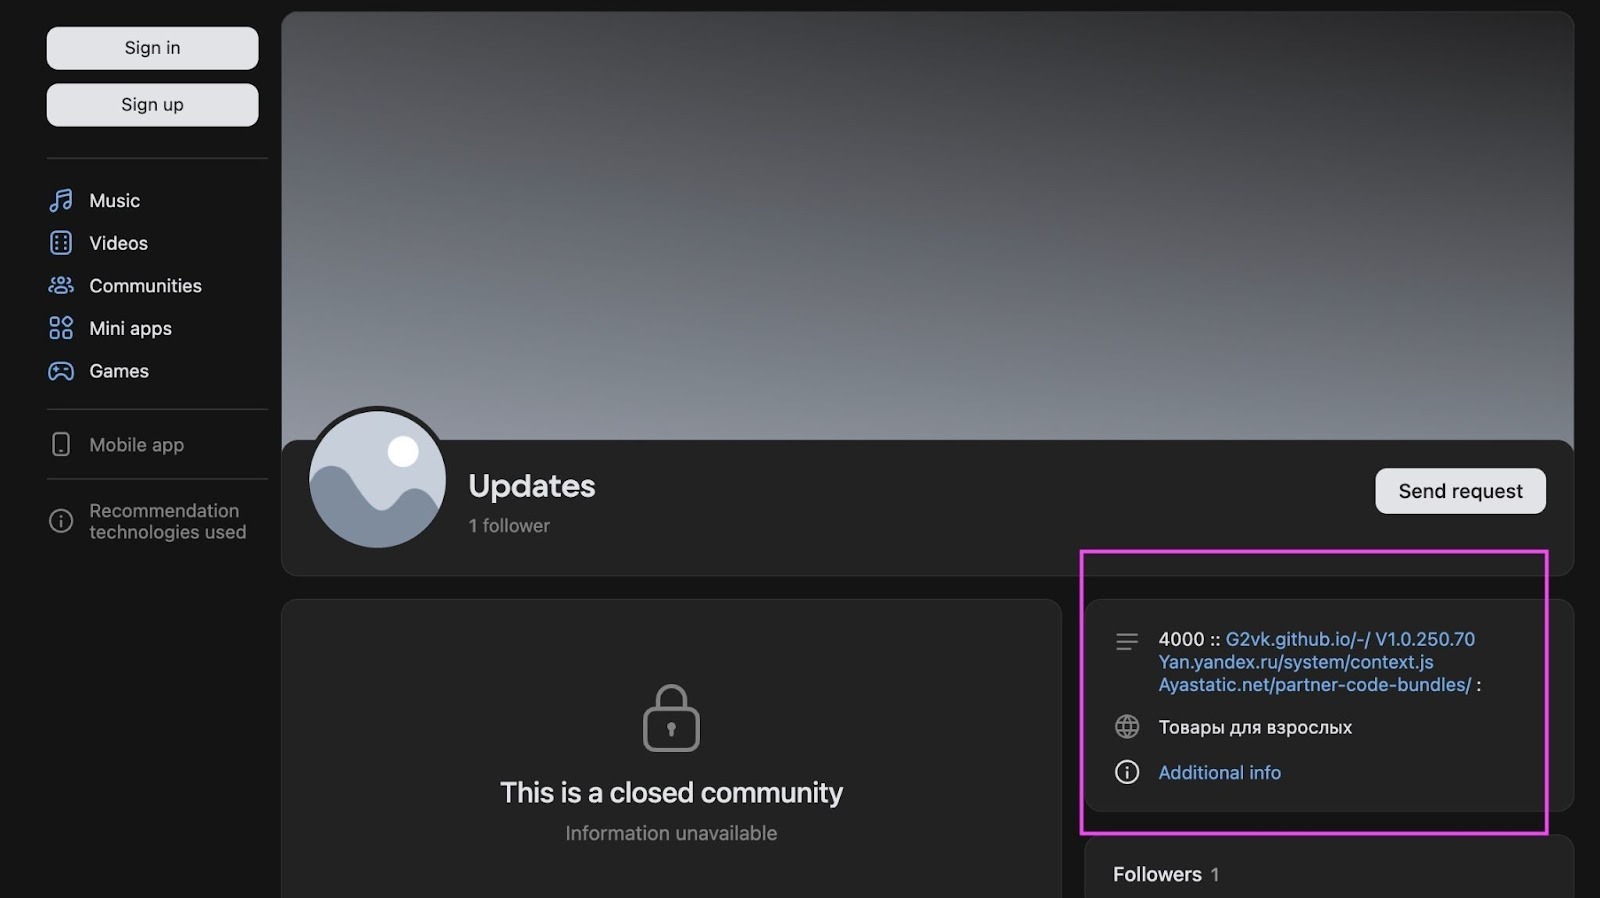This screenshot has width=1600, height=898.
Task: Click the Mini apps grid icon
Action: pyautogui.click(x=61, y=328)
